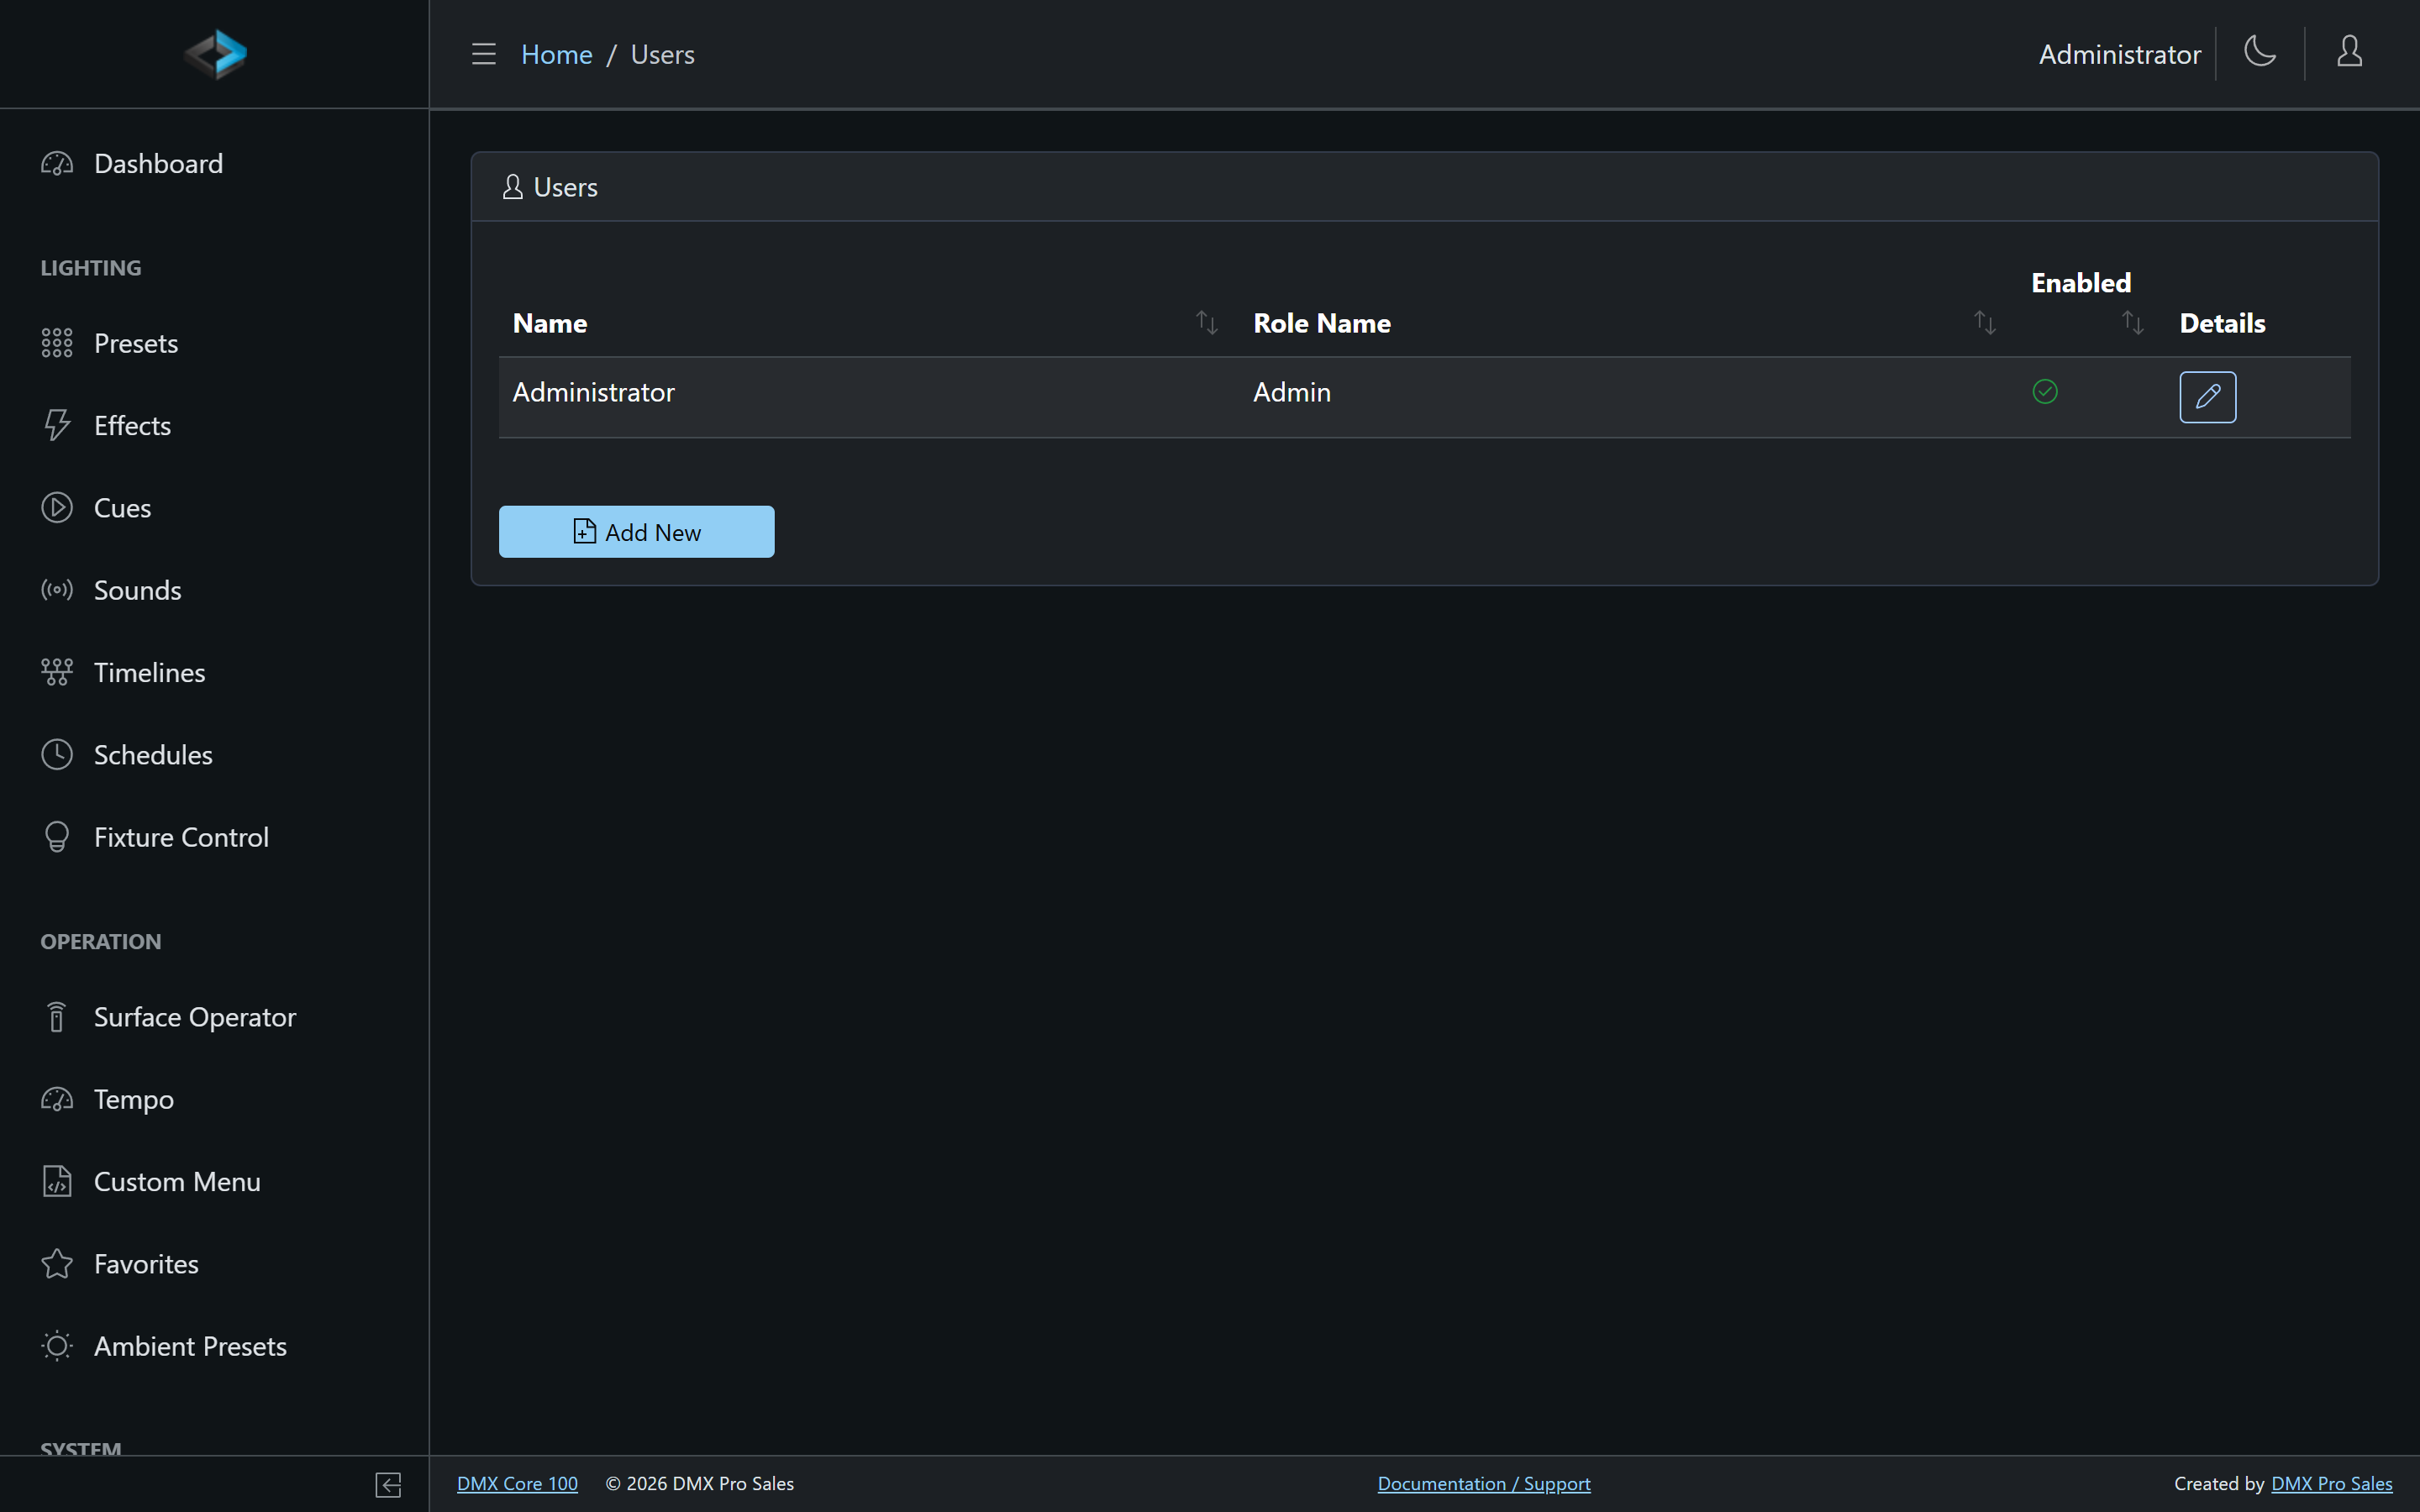Toggle the sidebar hamburger menu icon
The image size is (2420, 1512).
[x=484, y=54]
